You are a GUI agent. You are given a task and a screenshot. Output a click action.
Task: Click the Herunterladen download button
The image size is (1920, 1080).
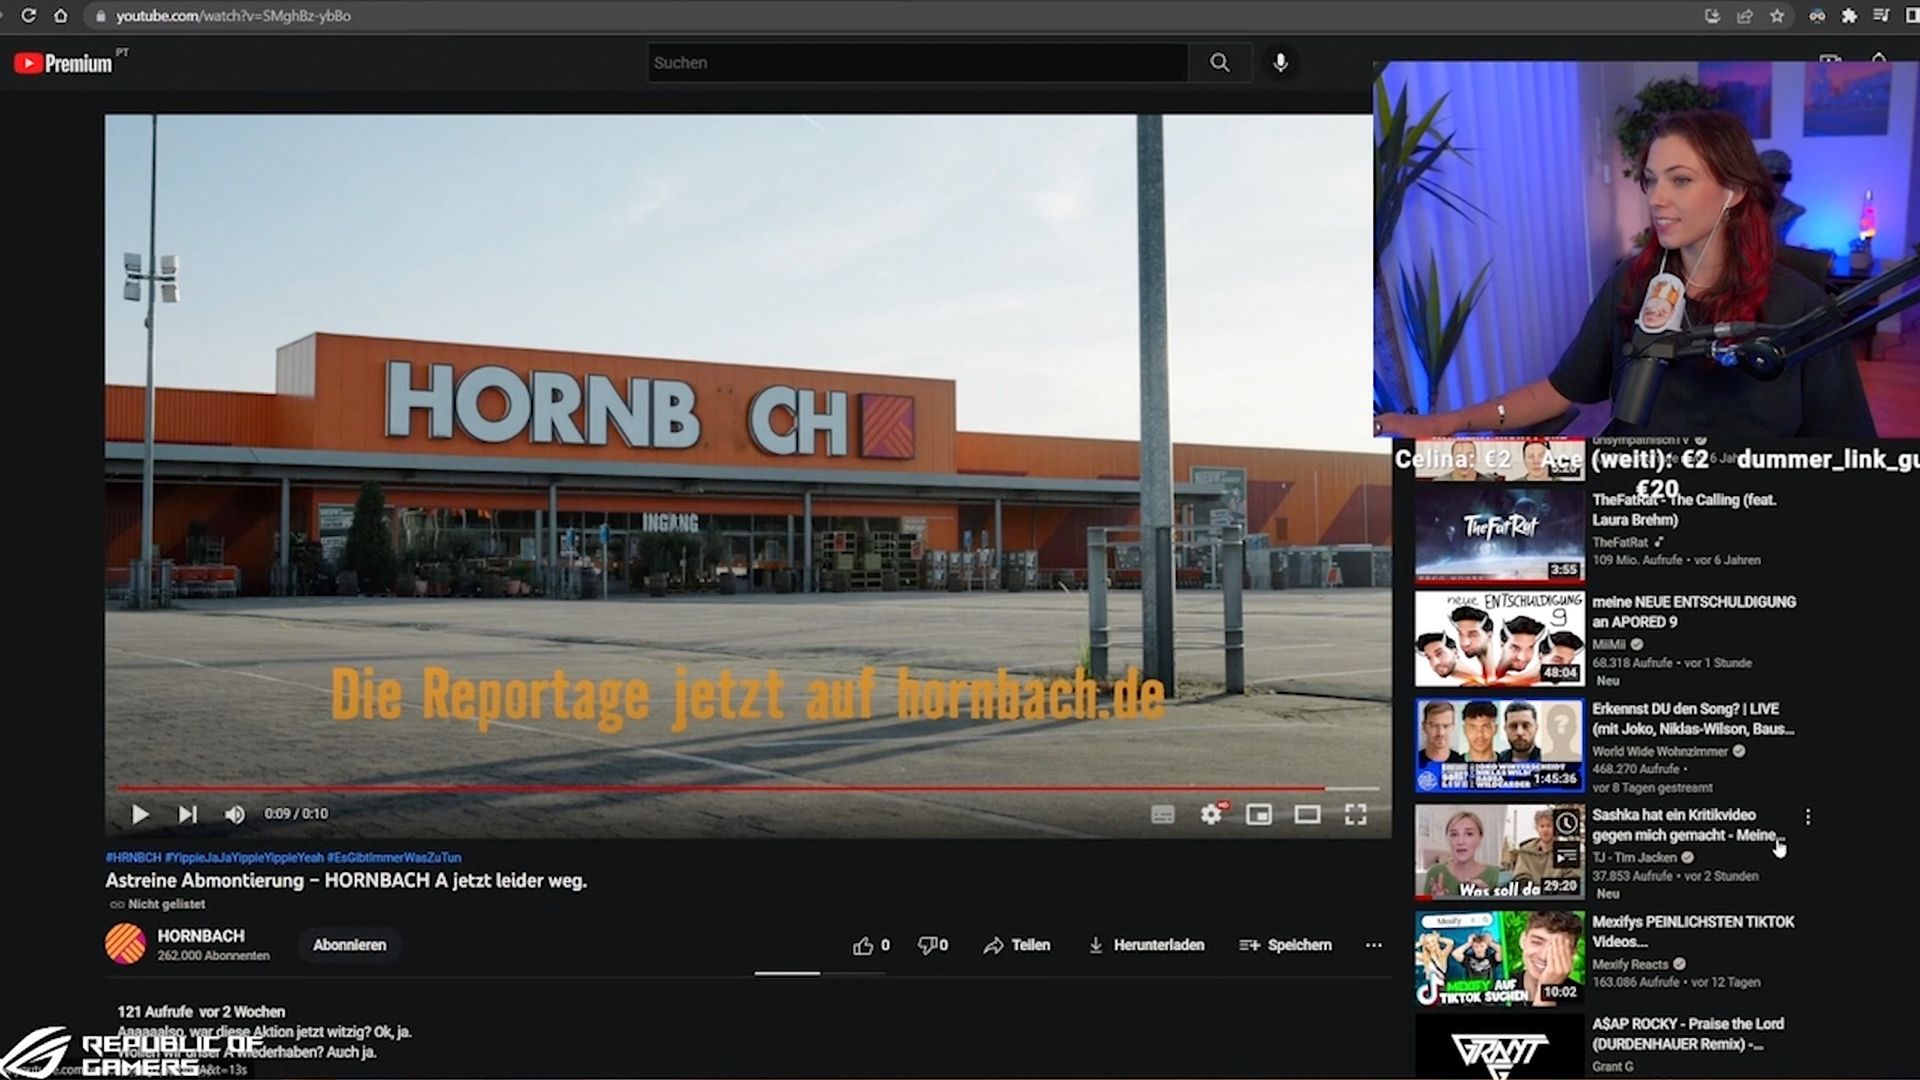pyautogui.click(x=1146, y=945)
